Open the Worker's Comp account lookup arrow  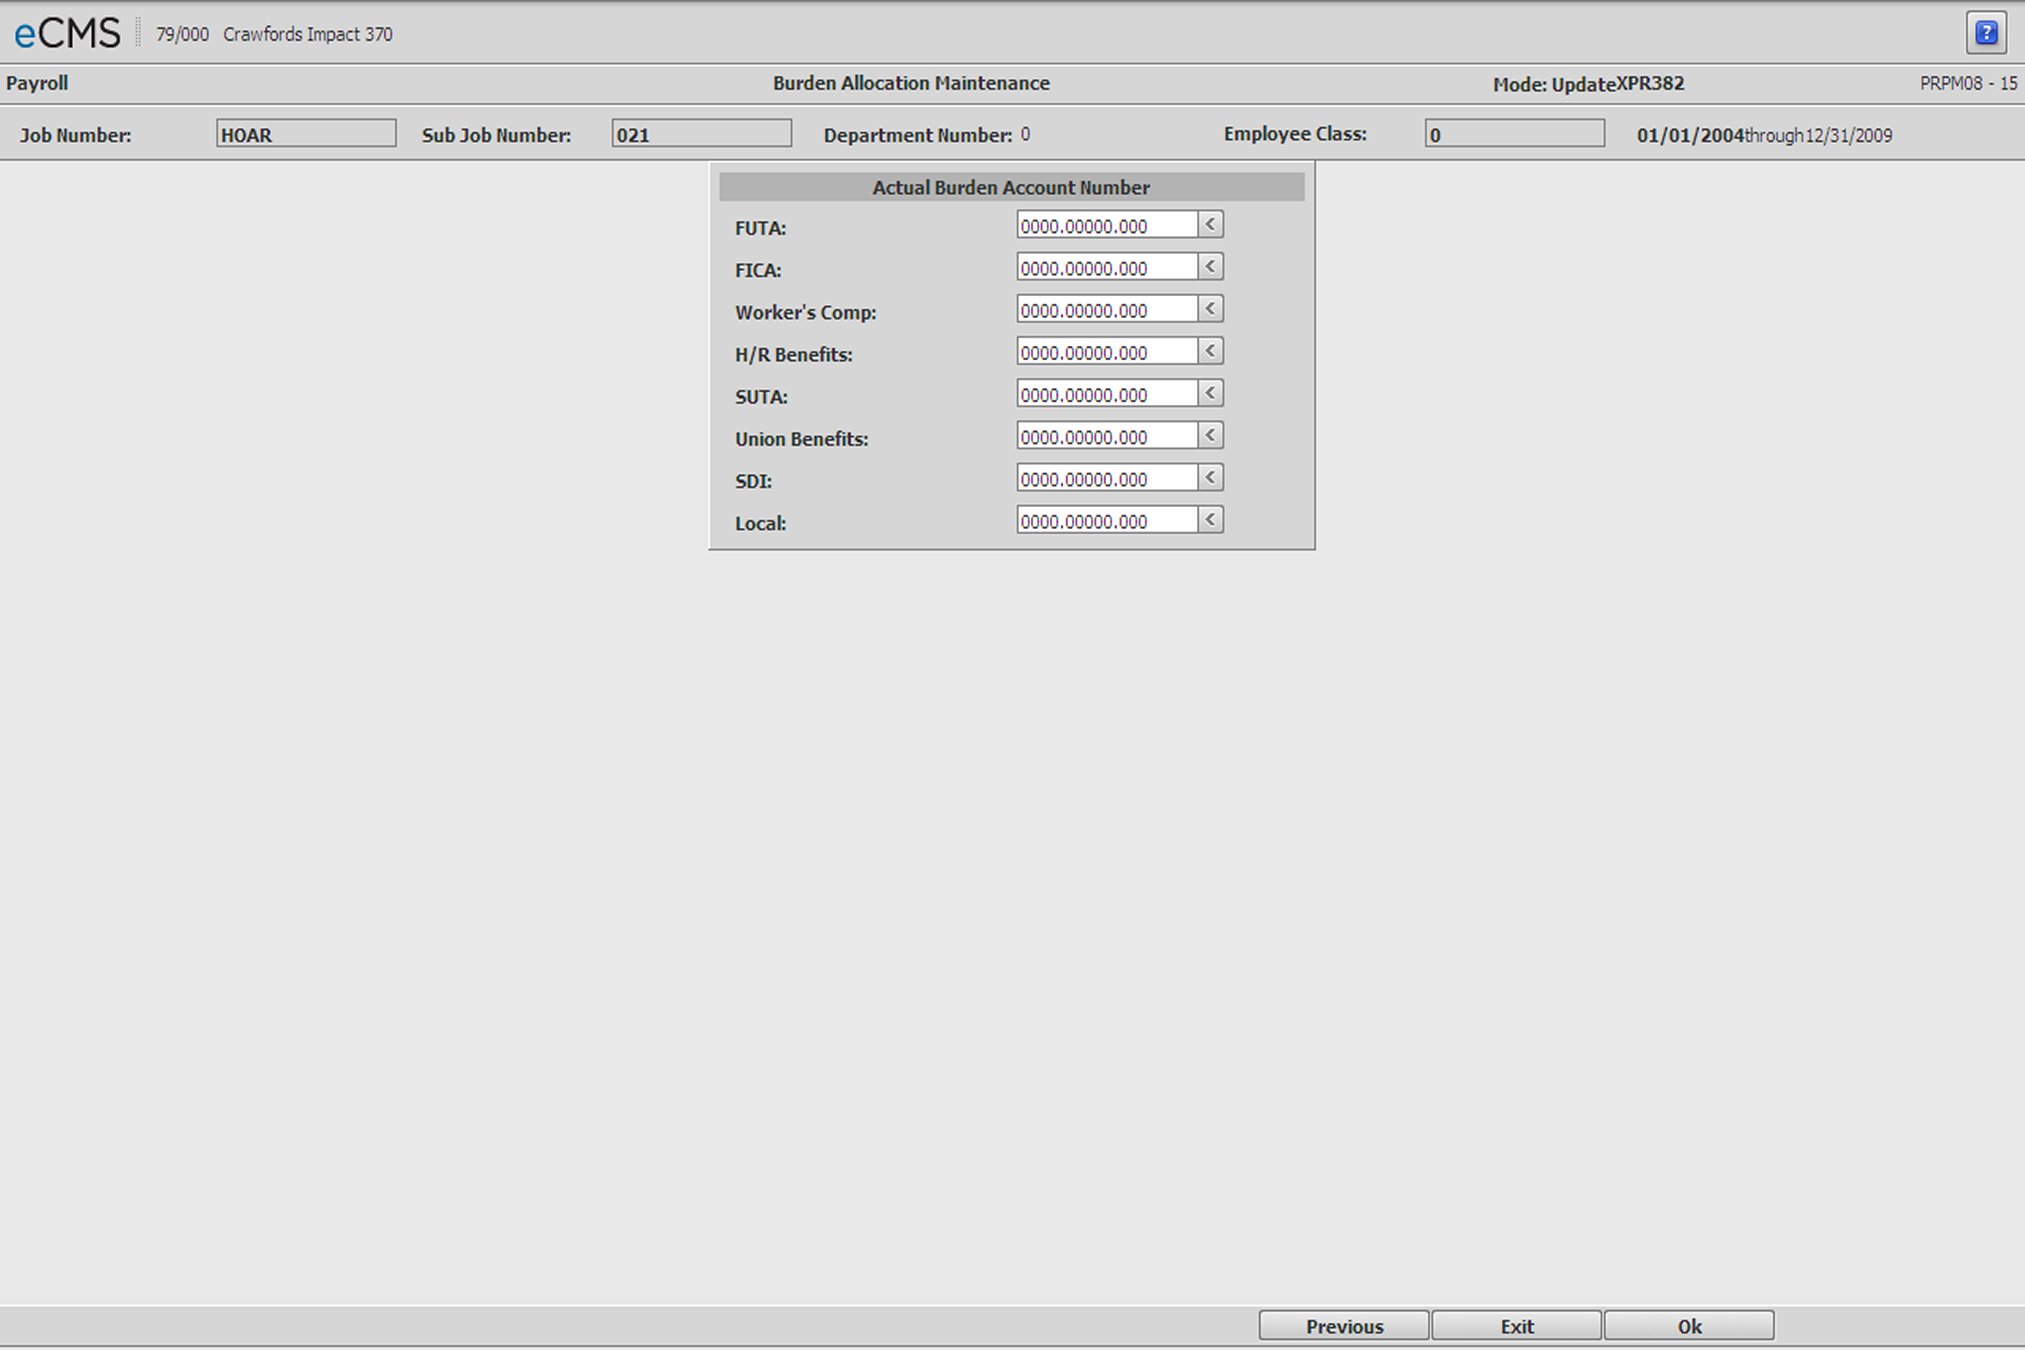[1211, 309]
